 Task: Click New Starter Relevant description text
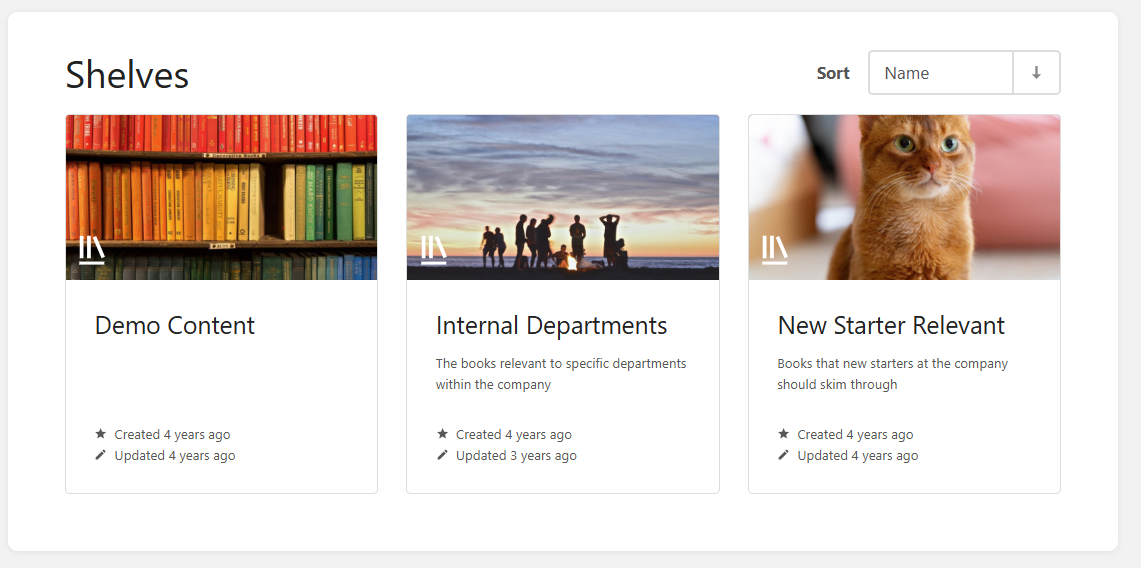pos(892,373)
